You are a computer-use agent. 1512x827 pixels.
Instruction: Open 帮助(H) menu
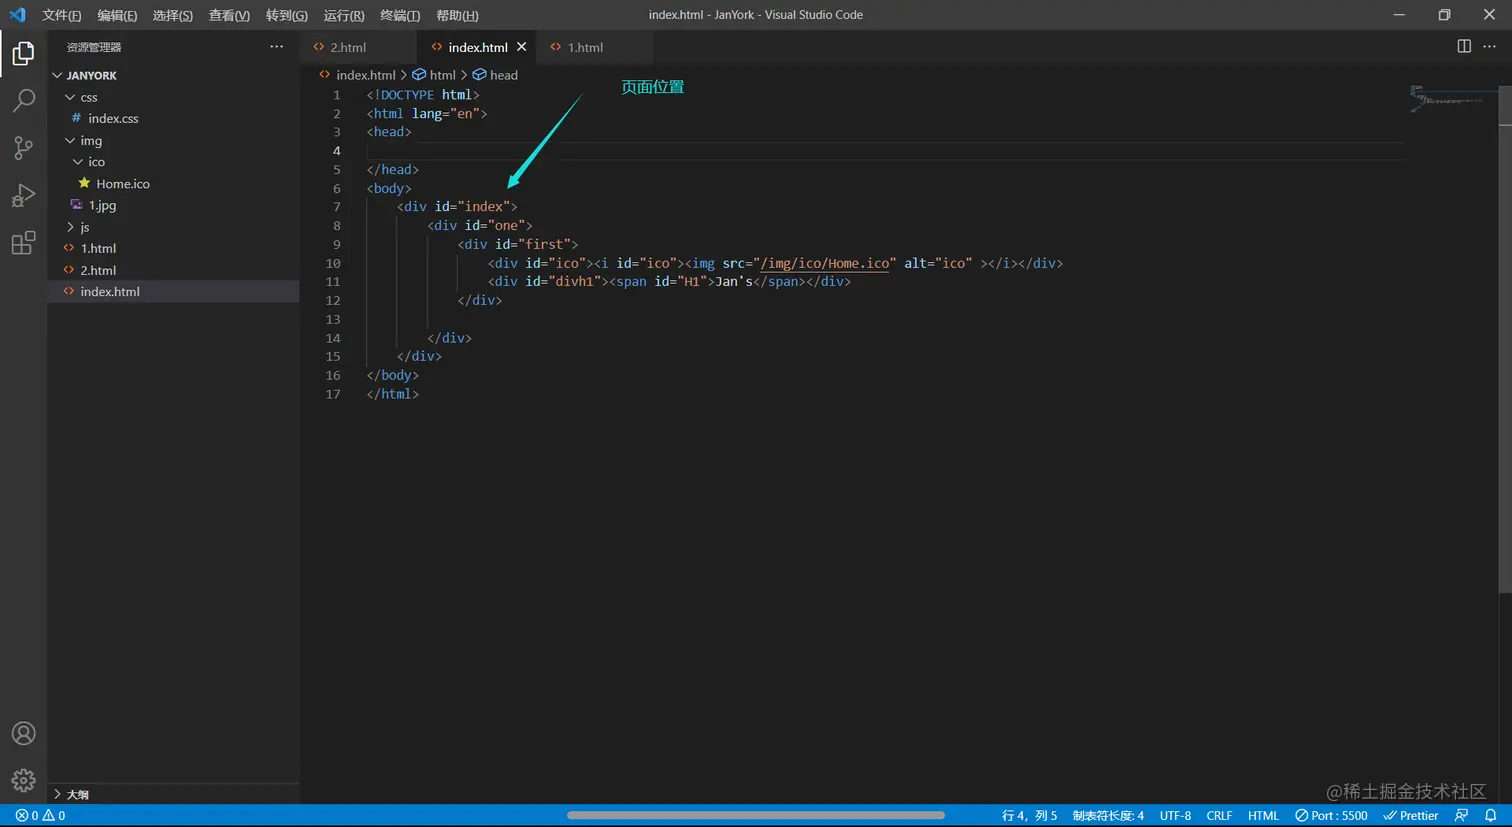(457, 15)
